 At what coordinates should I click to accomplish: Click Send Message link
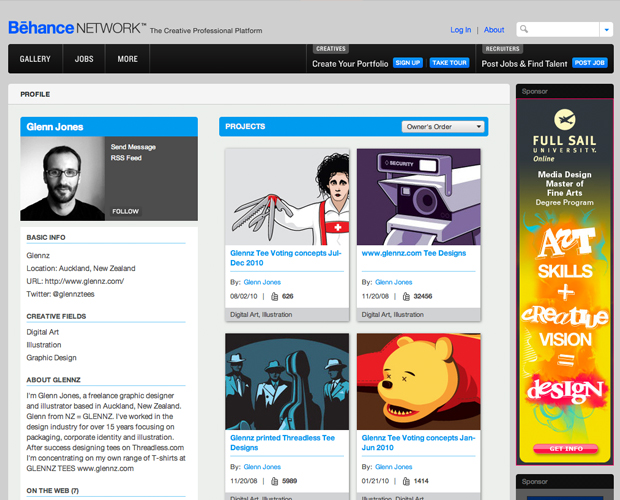coord(133,147)
